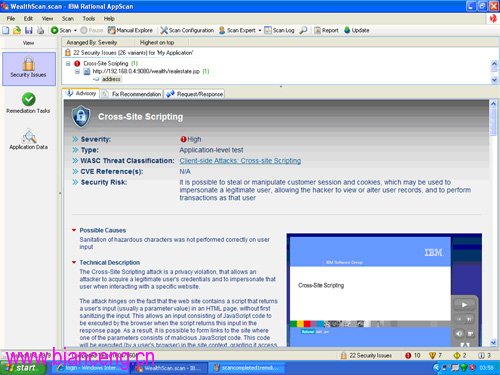Click the Open file folder icon
The height and width of the screenshot is (375, 500).
tap(17, 30)
